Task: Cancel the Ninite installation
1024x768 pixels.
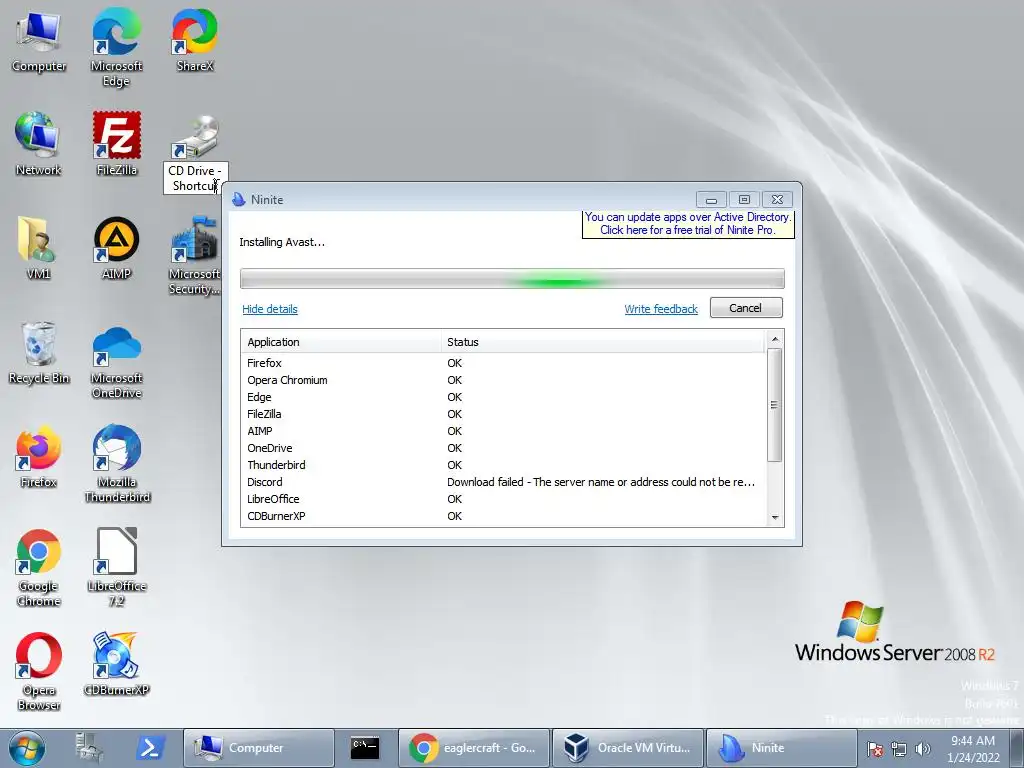Action: pyautogui.click(x=746, y=308)
